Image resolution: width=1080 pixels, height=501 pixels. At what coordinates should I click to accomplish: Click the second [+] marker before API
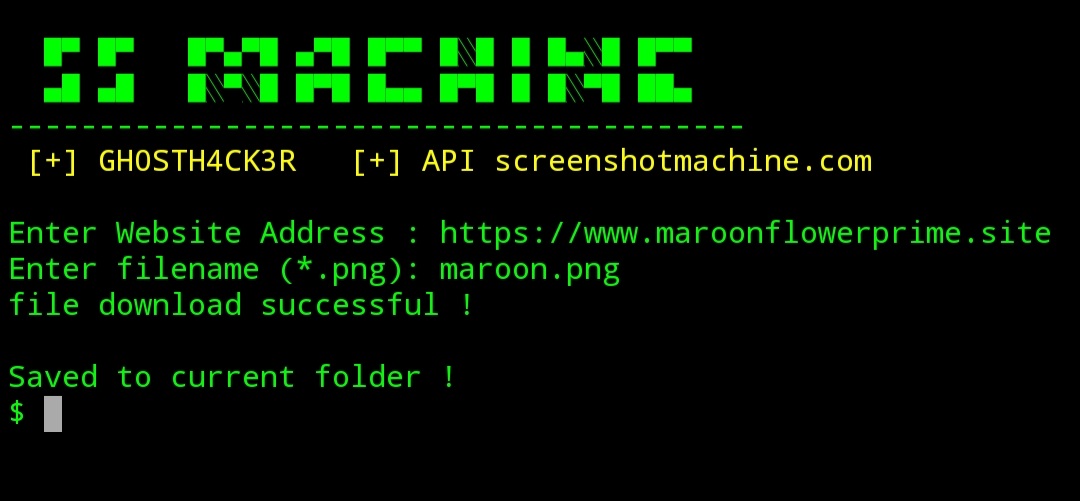tap(377, 161)
